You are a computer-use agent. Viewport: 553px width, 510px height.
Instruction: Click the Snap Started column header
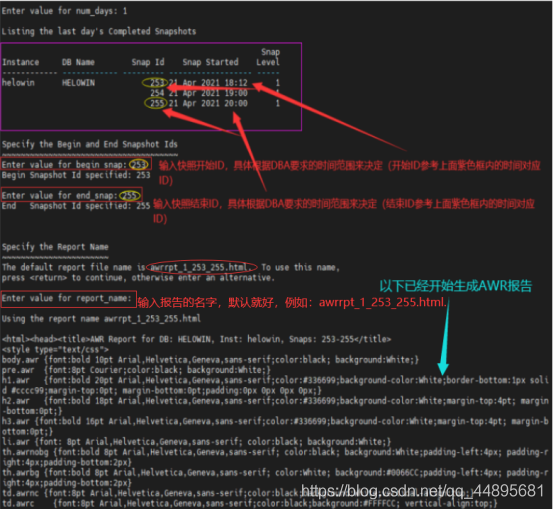click(x=210, y=62)
